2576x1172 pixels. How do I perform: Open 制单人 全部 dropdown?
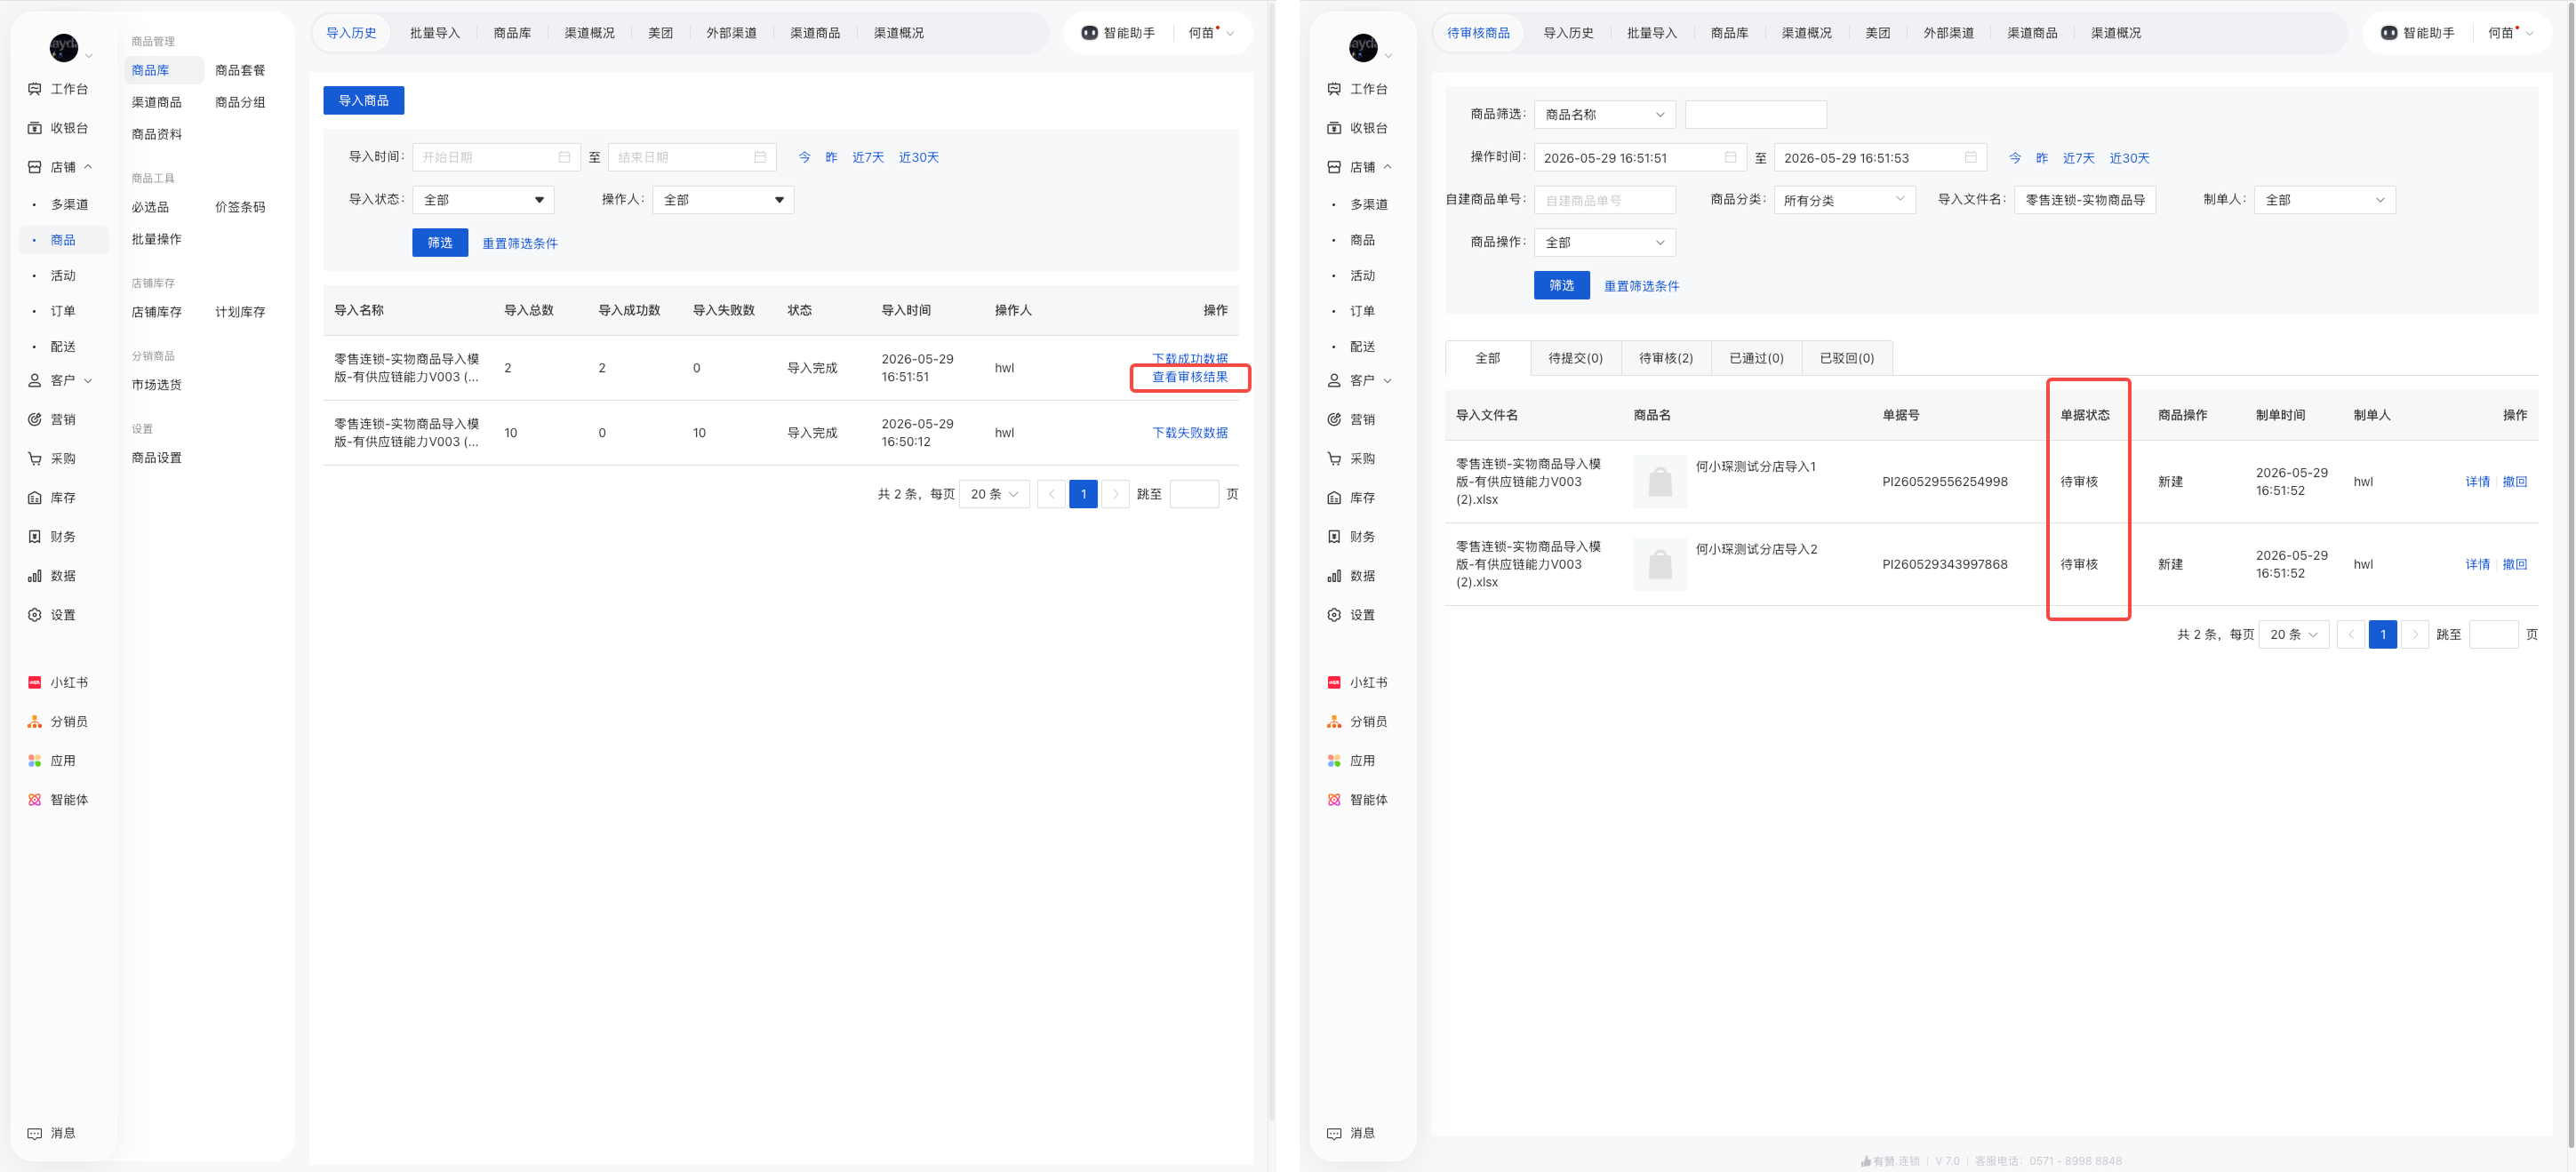[x=2324, y=200]
